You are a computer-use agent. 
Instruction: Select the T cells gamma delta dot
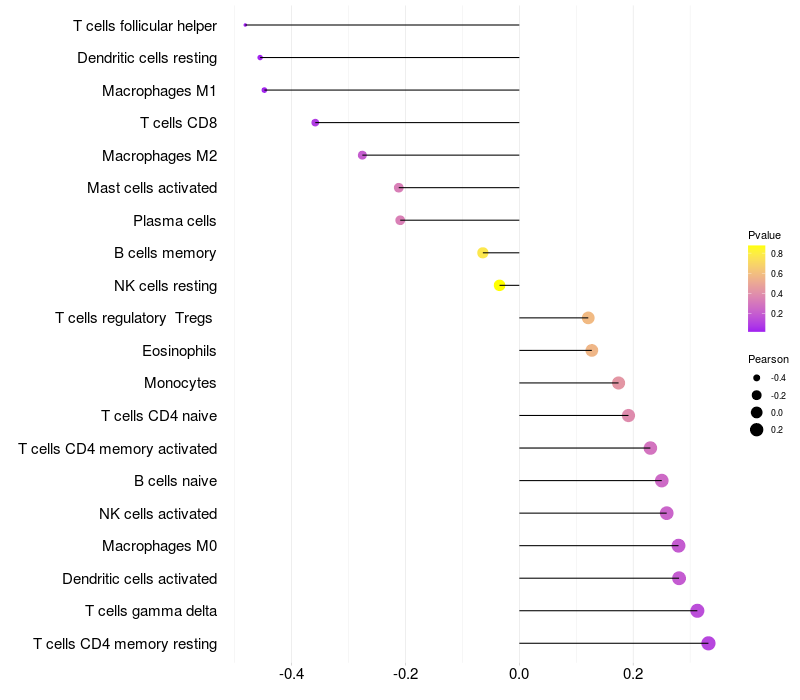pyautogui.click(x=697, y=611)
